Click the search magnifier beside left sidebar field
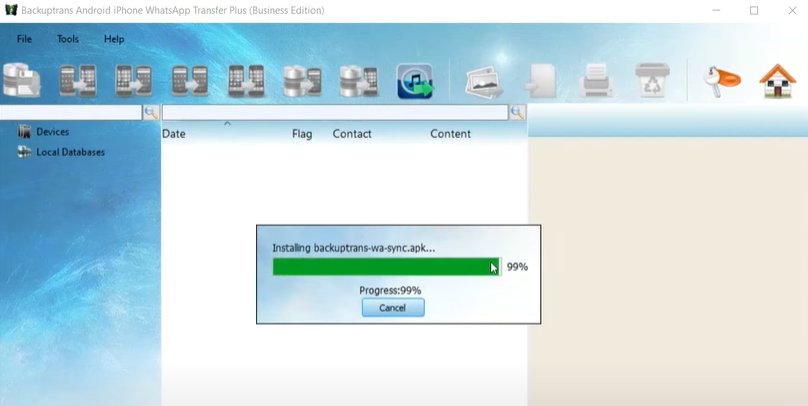The width and height of the screenshot is (808, 406). tap(151, 112)
